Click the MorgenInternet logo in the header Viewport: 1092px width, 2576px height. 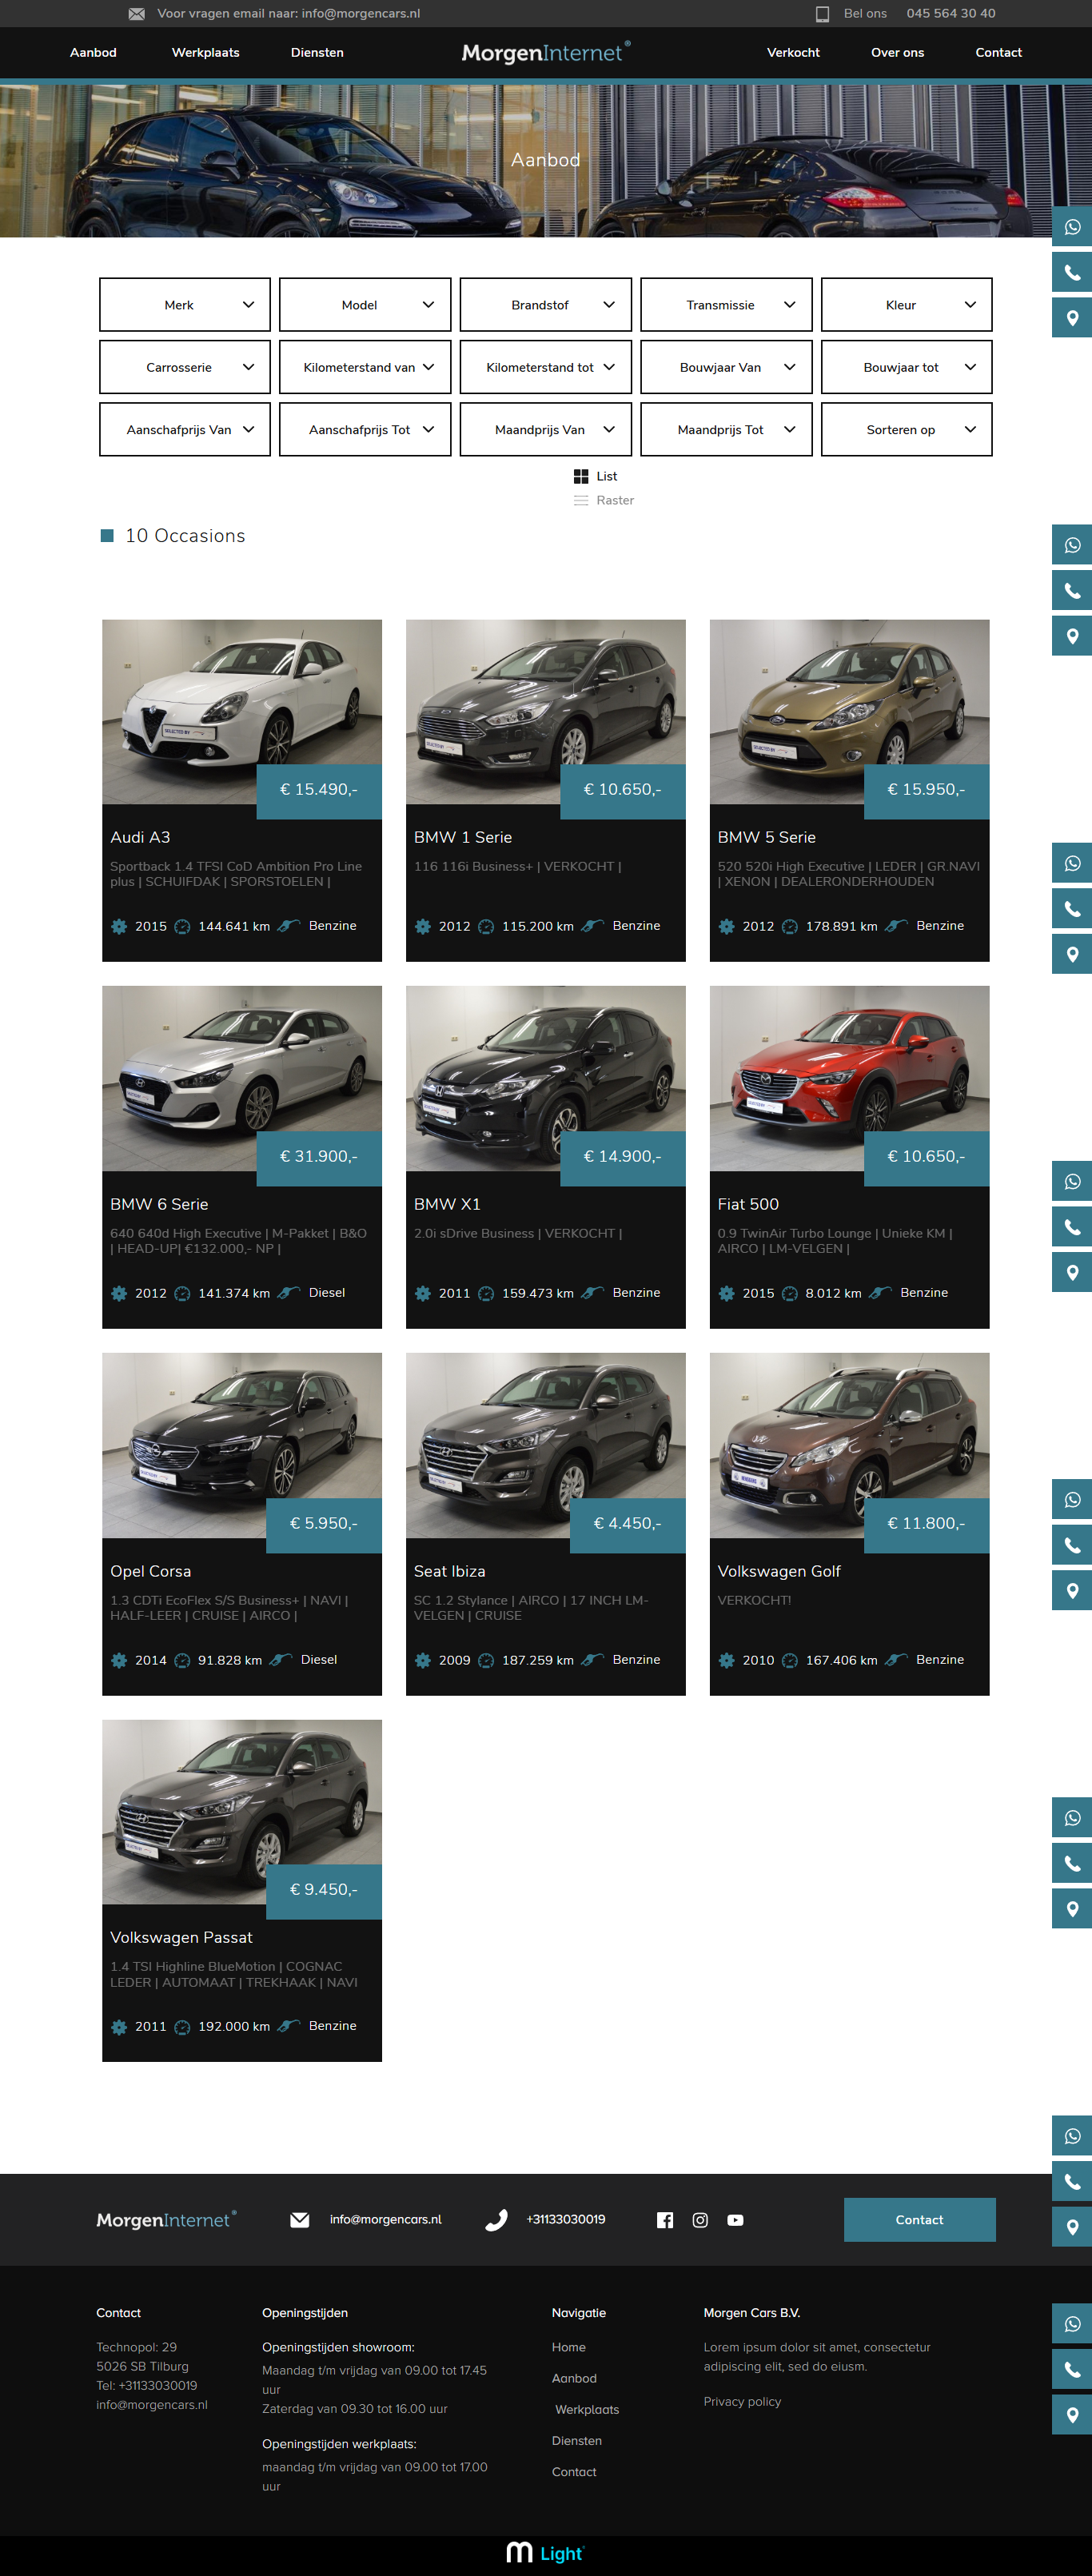(x=545, y=52)
